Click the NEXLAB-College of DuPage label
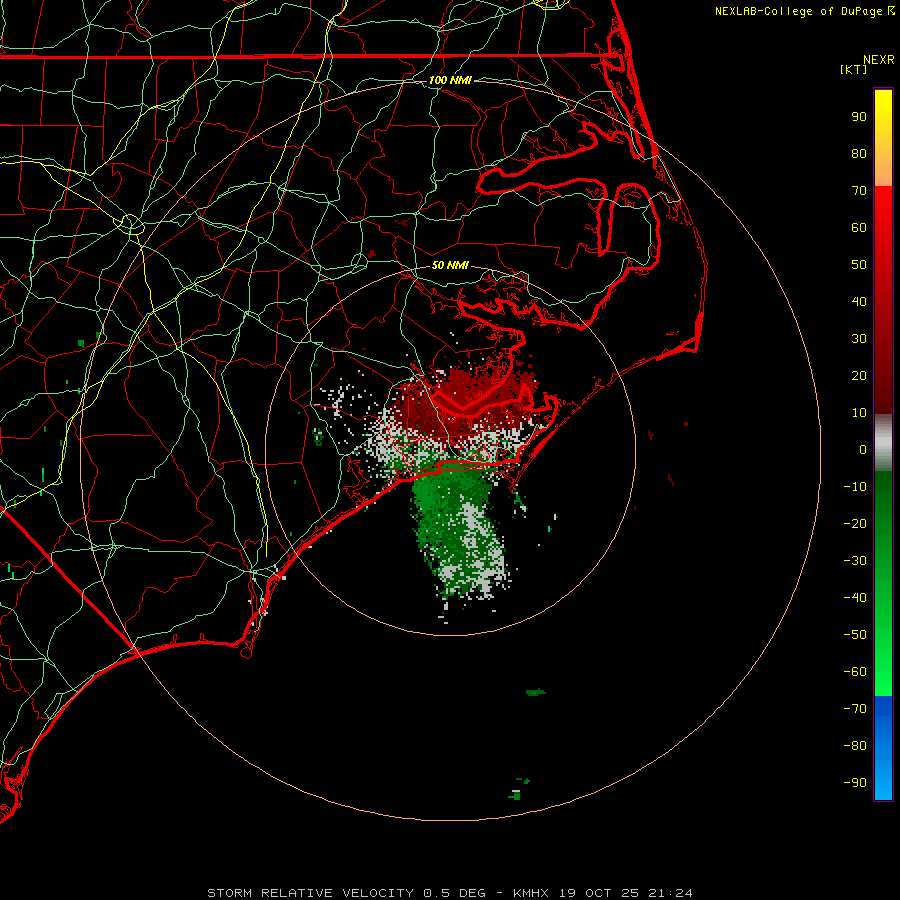900x900 pixels. (805, 11)
